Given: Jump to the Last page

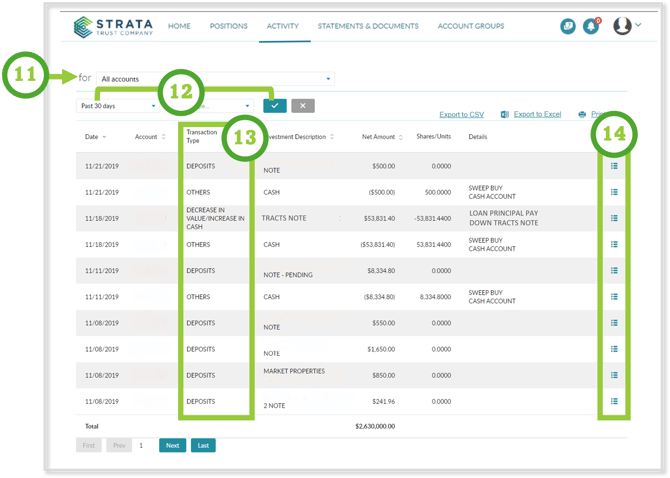Looking at the screenshot, I should tap(203, 445).
